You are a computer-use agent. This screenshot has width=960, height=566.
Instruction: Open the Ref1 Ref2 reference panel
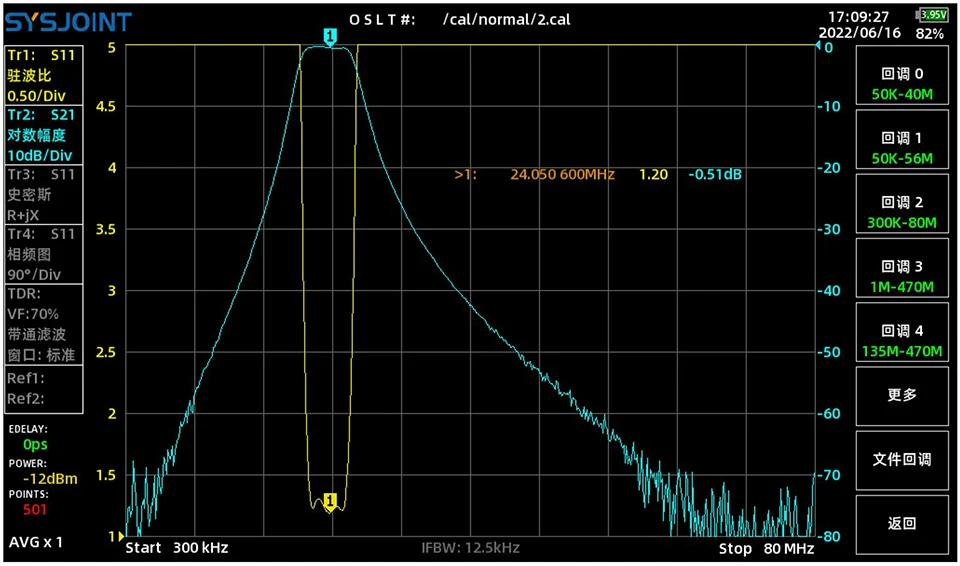[43, 389]
